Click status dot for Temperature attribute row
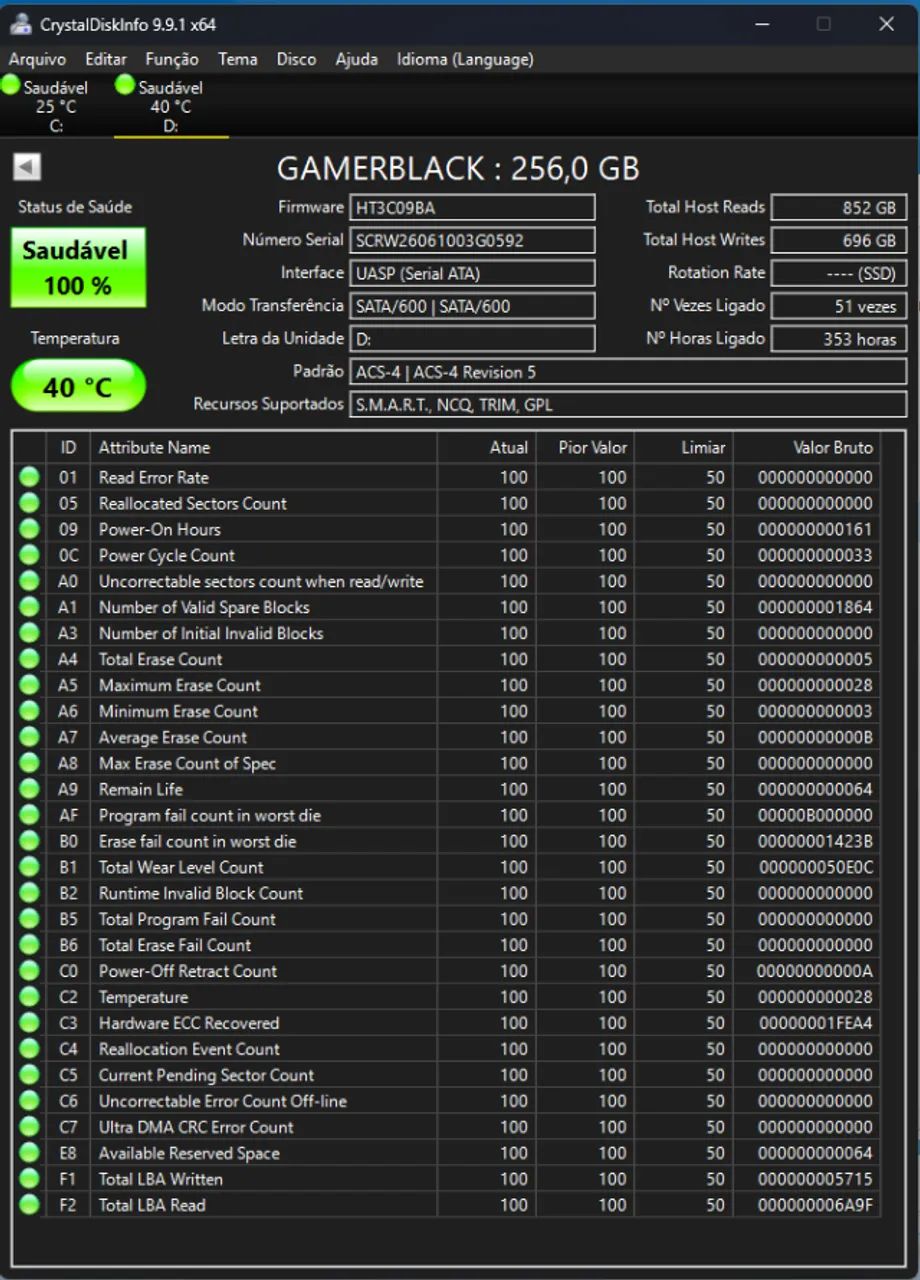 (x=29, y=997)
